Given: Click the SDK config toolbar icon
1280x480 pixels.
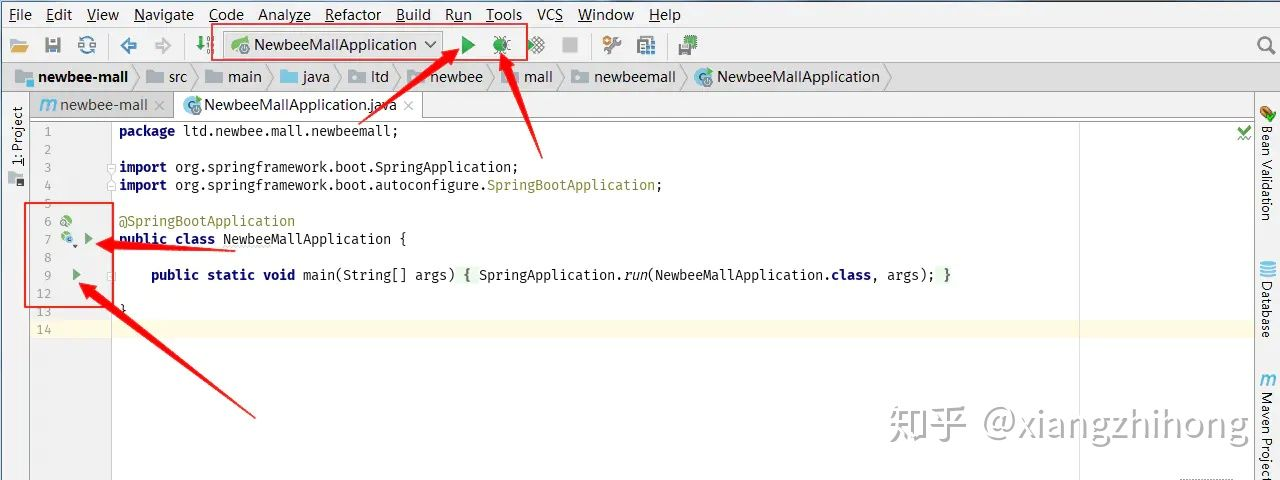Looking at the screenshot, I should click(688, 45).
